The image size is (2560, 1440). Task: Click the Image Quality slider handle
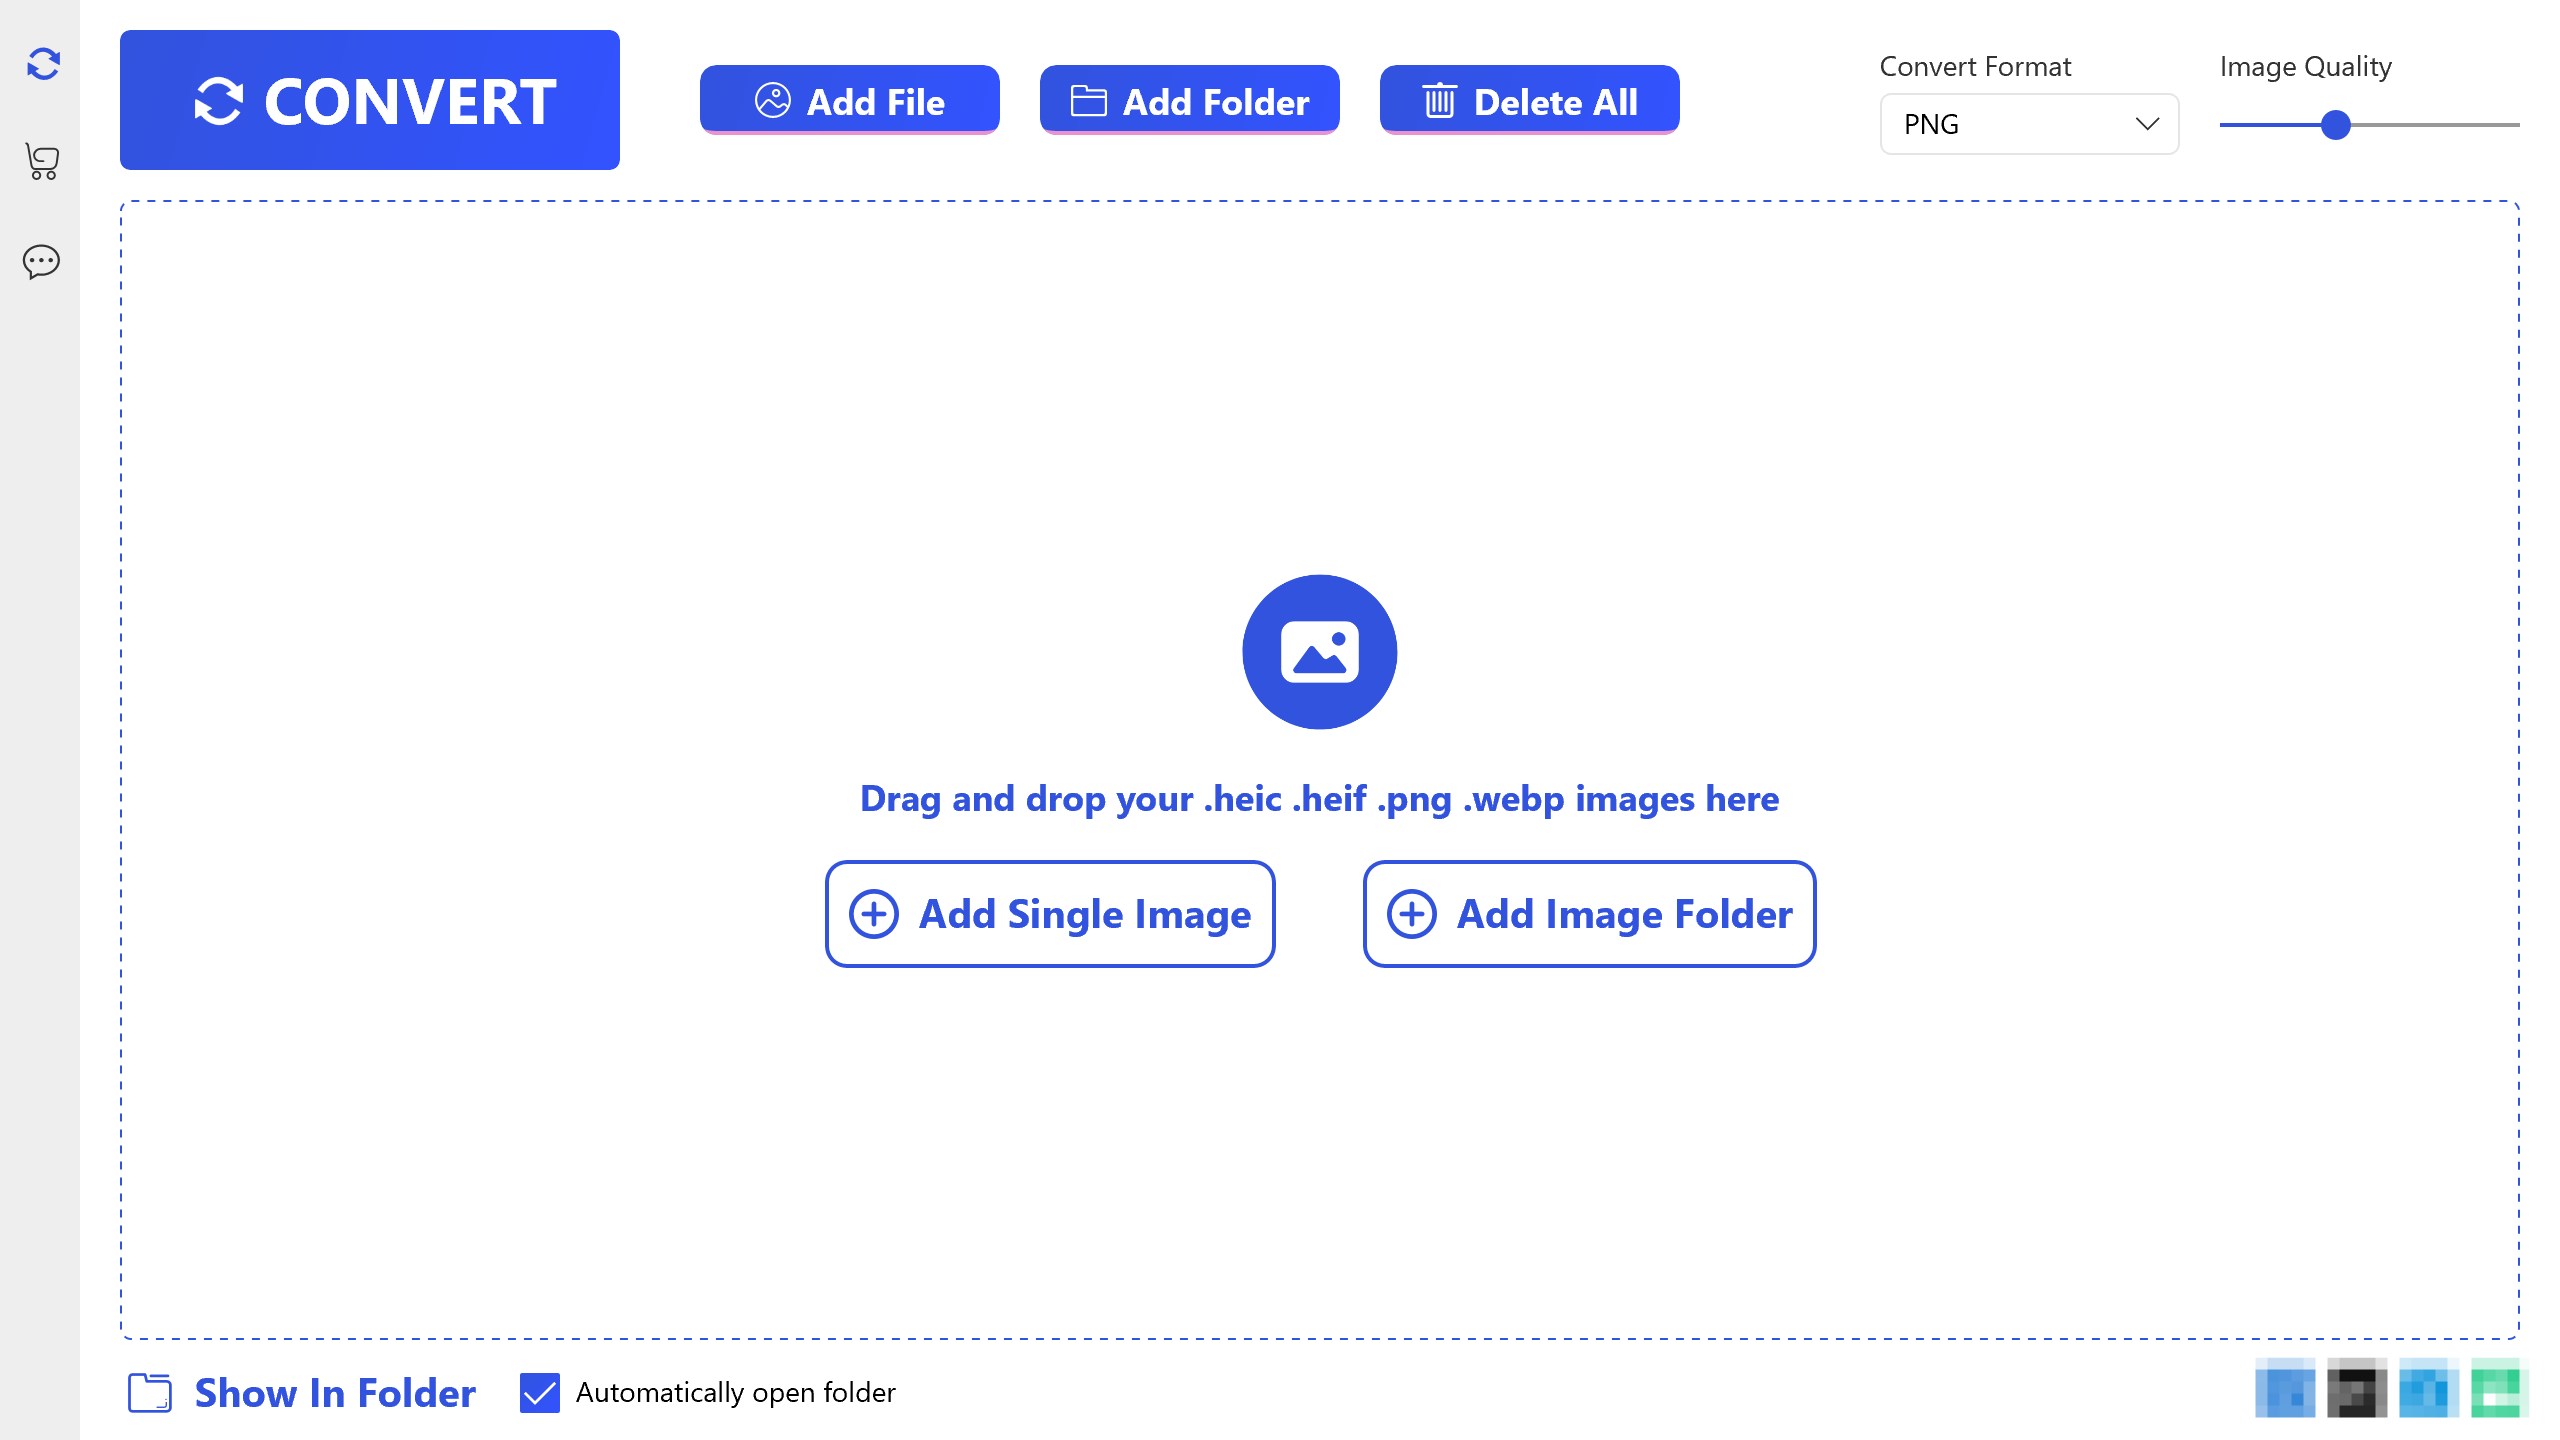tap(2335, 125)
